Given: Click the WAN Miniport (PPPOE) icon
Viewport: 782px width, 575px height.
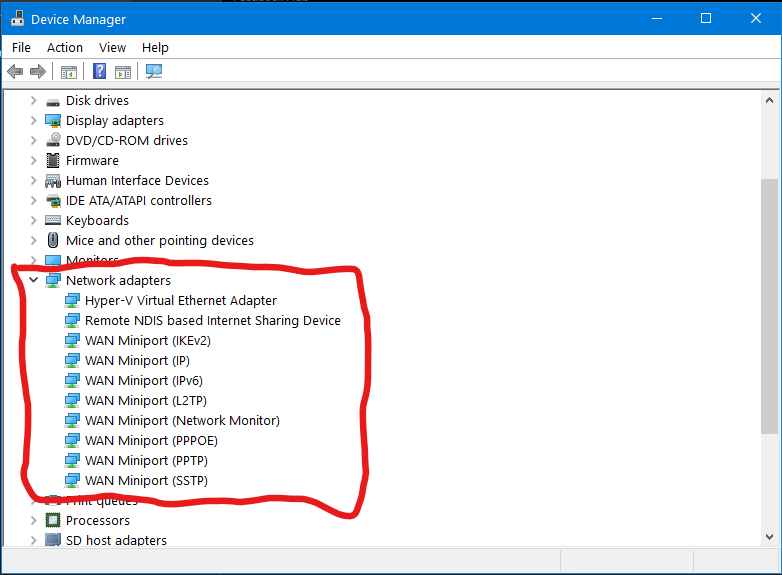Looking at the screenshot, I should (x=72, y=440).
